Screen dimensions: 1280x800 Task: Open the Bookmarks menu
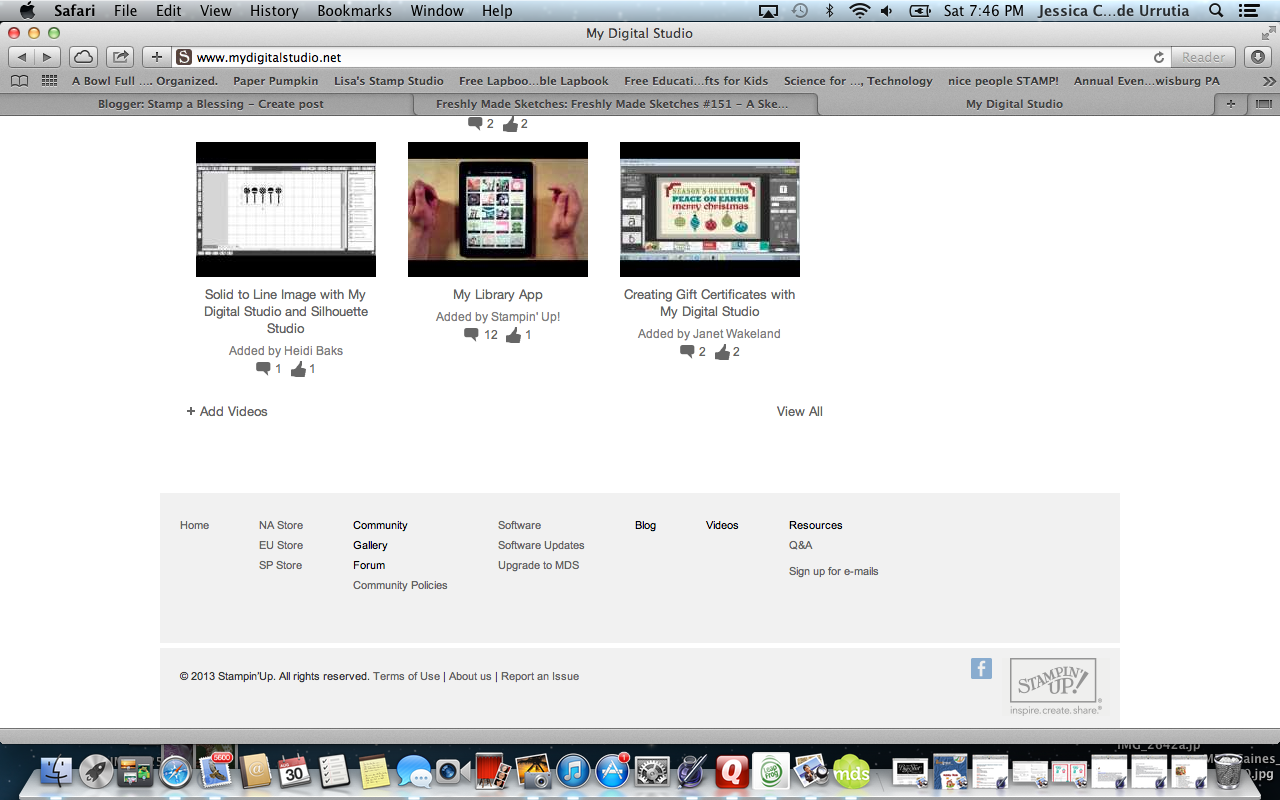pyautogui.click(x=354, y=11)
